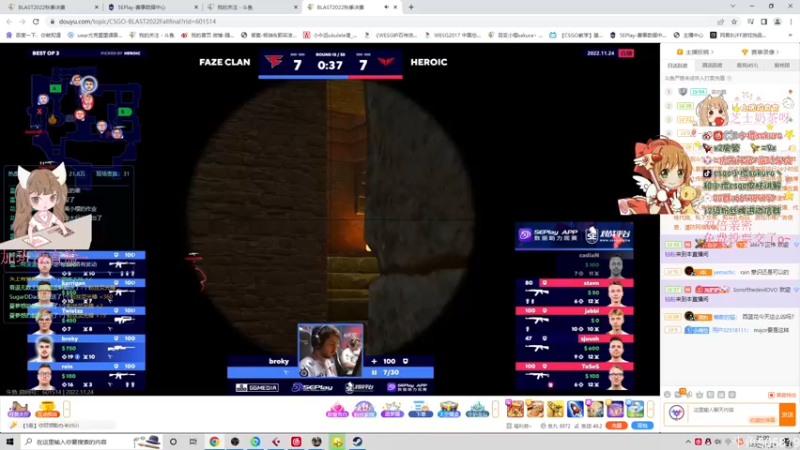This screenshot has width=800, height=450.
Task: Toggle the browser side panel icon
Action: (764, 21)
